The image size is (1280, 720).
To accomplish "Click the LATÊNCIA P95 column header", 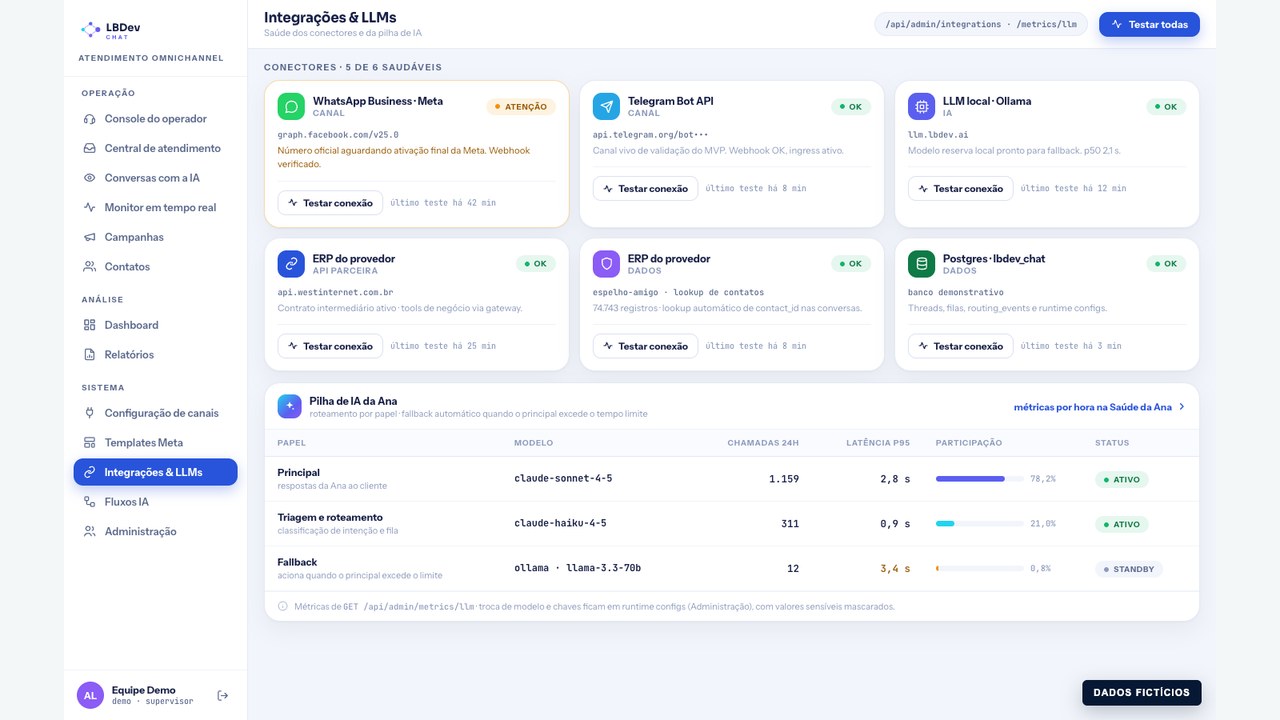I will [878, 443].
